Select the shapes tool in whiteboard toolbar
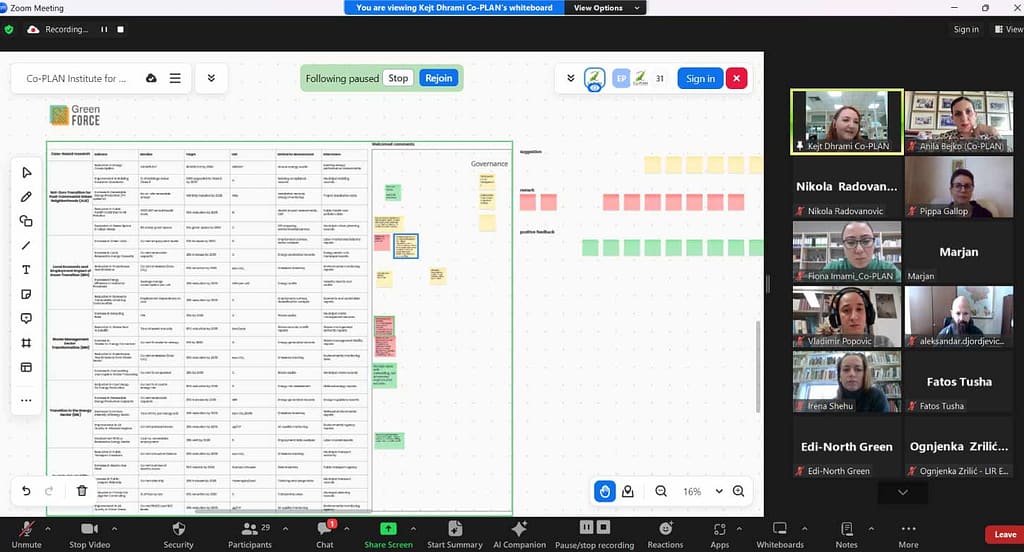1024x552 pixels. [26, 221]
